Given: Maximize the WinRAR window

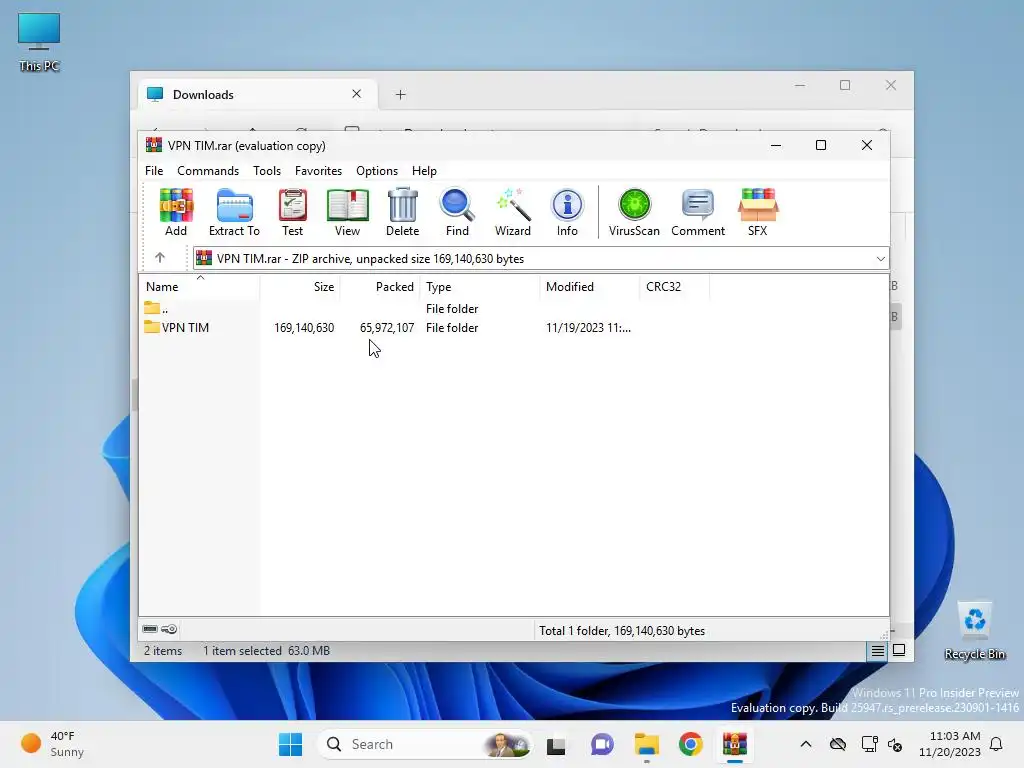Looking at the screenshot, I should pos(821,145).
